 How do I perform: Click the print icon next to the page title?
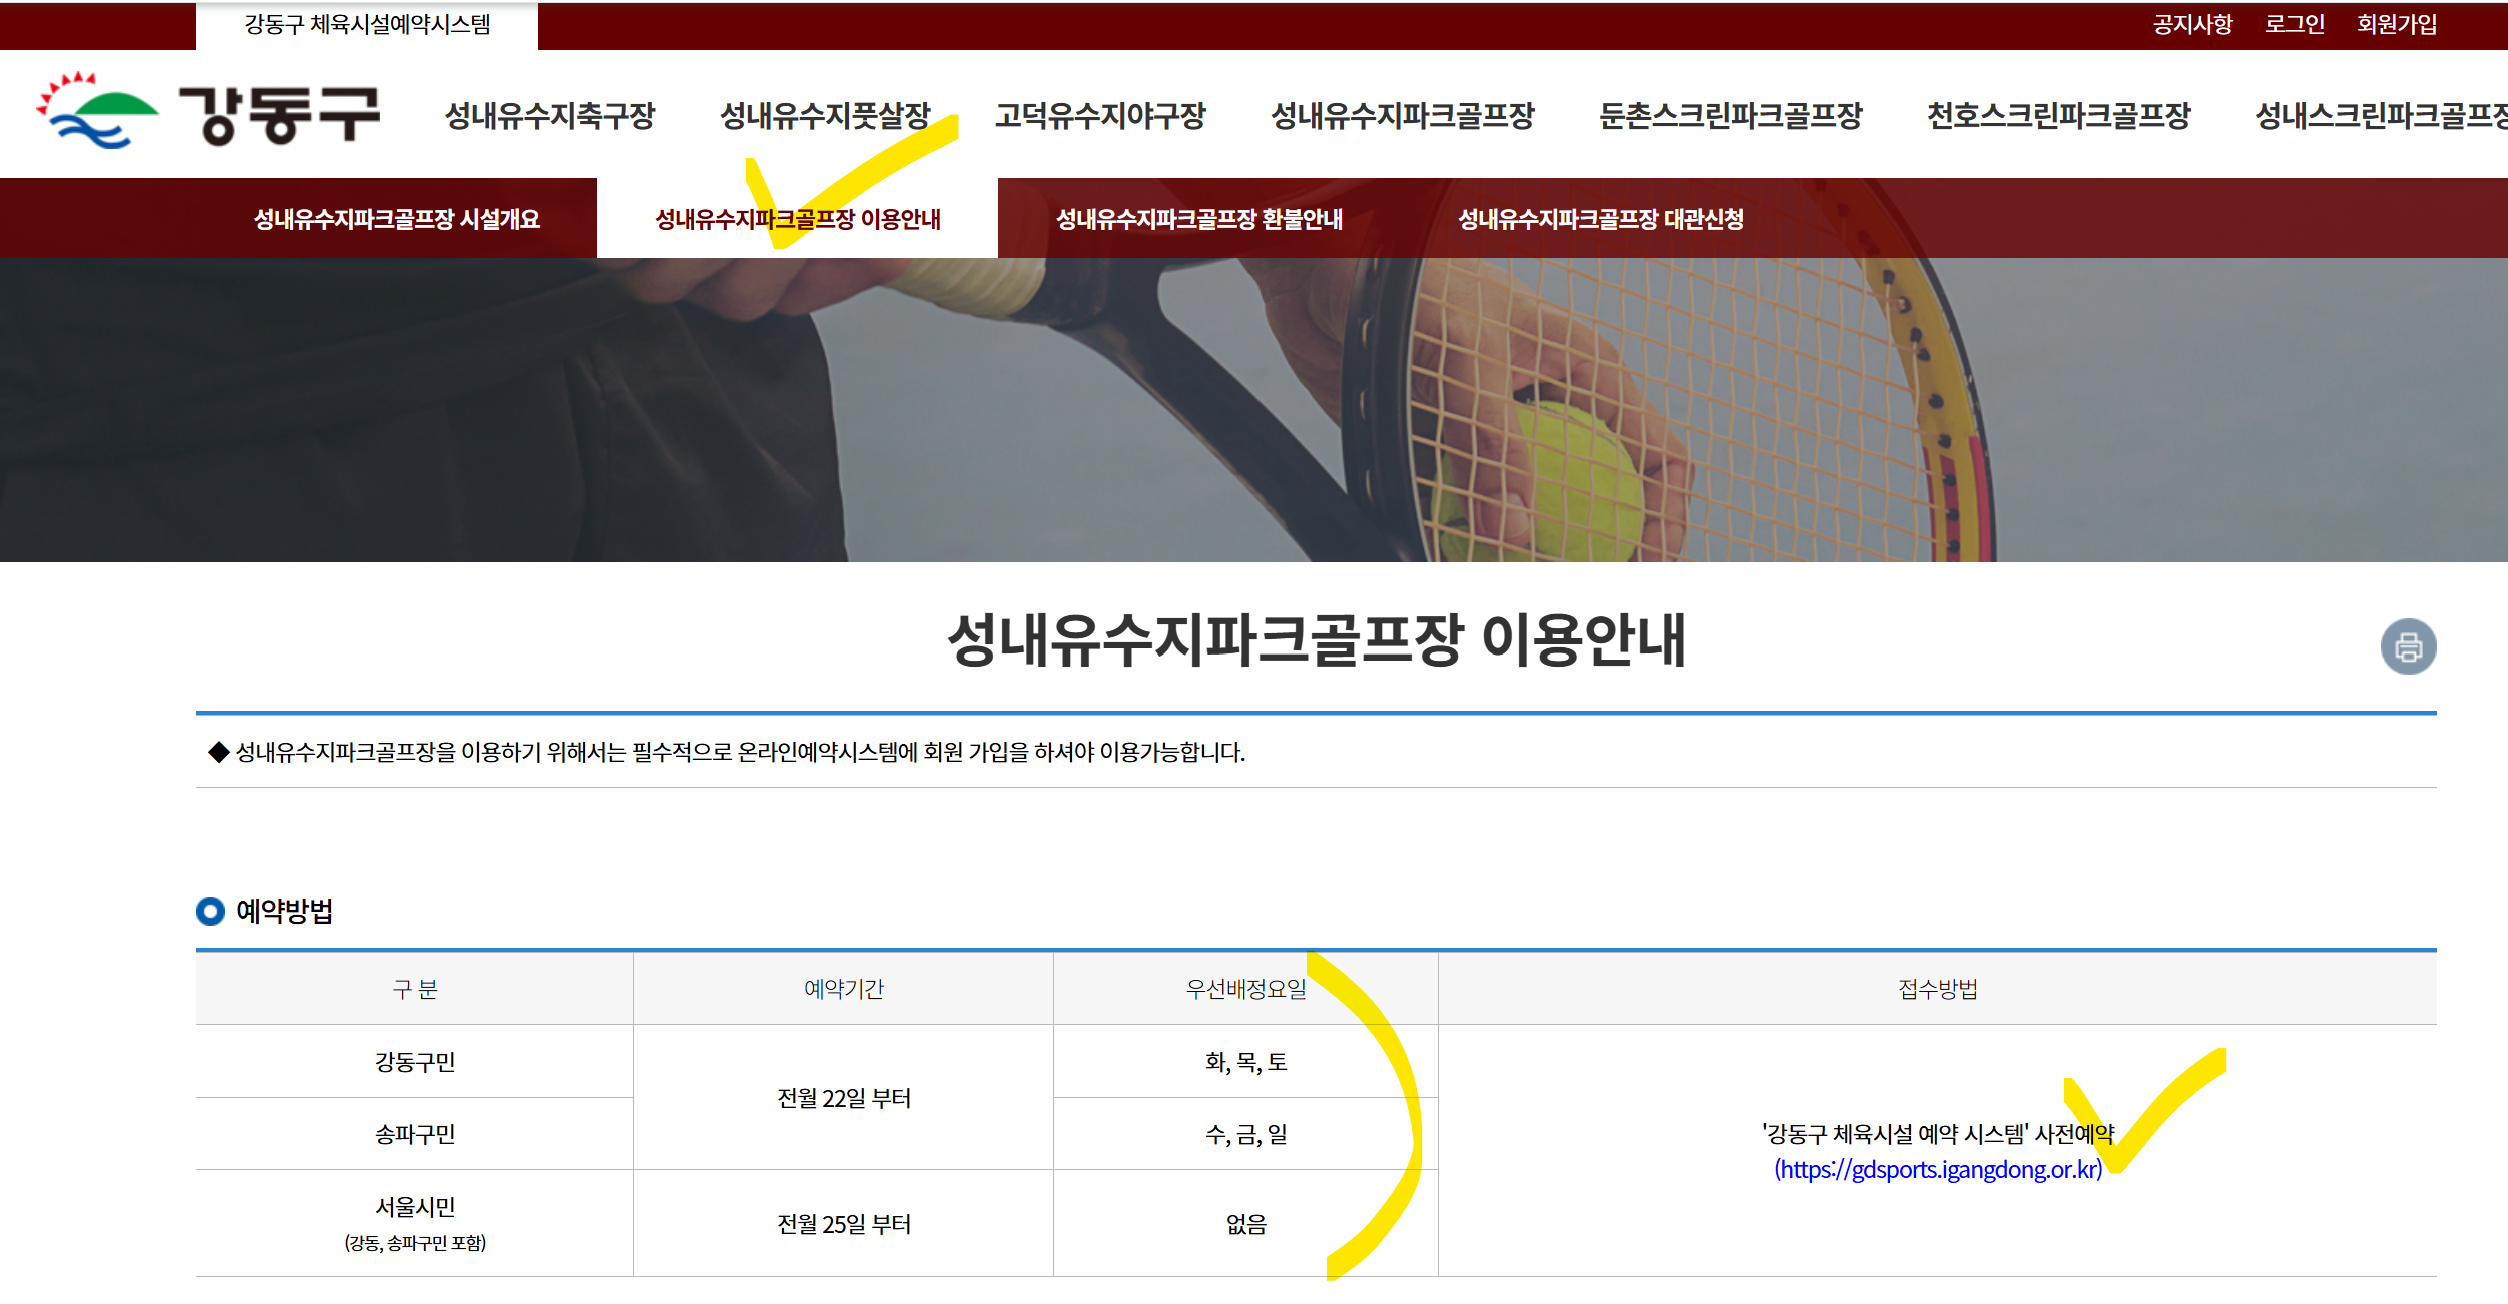(x=2408, y=647)
